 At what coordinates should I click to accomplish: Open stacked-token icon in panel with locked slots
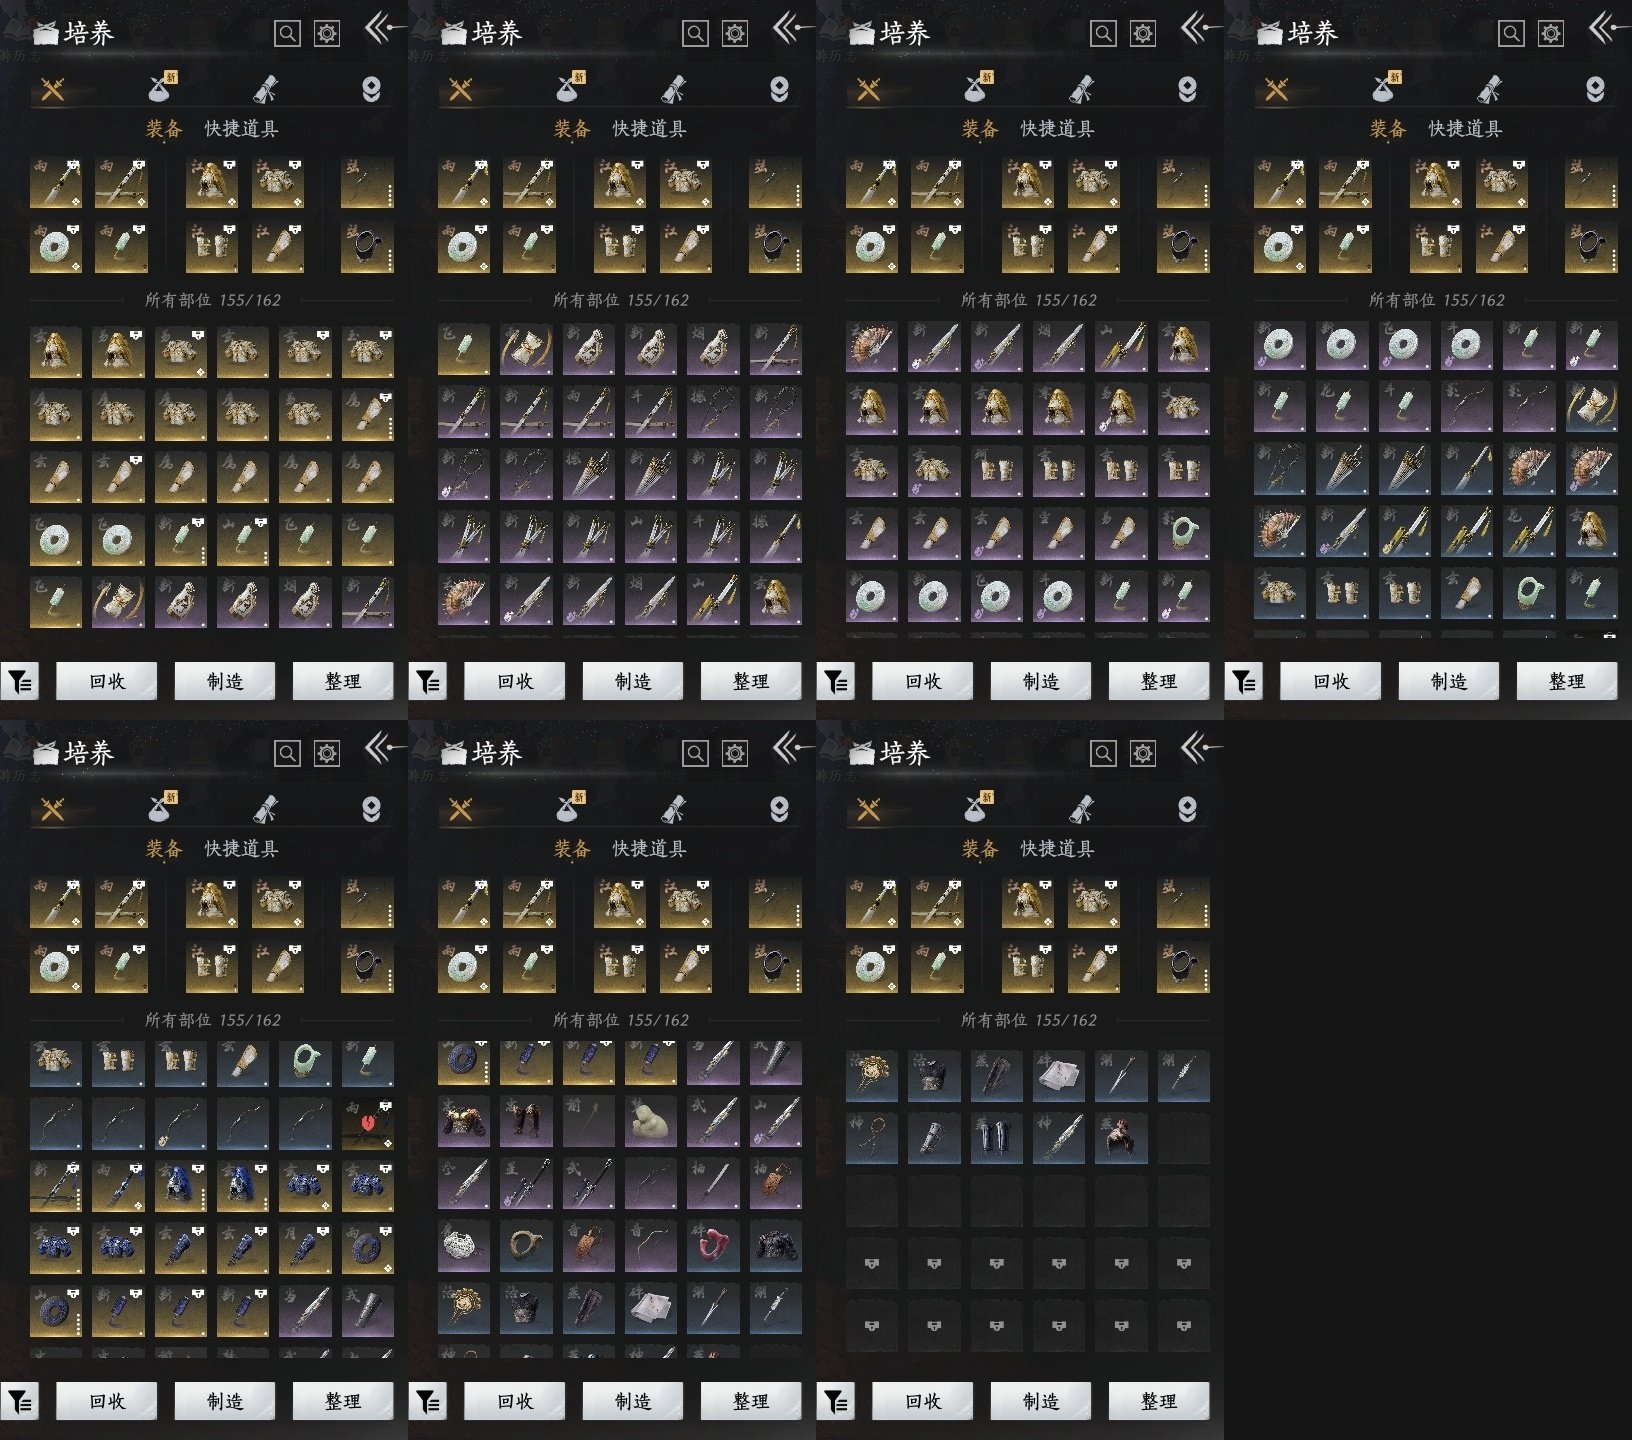[1187, 809]
